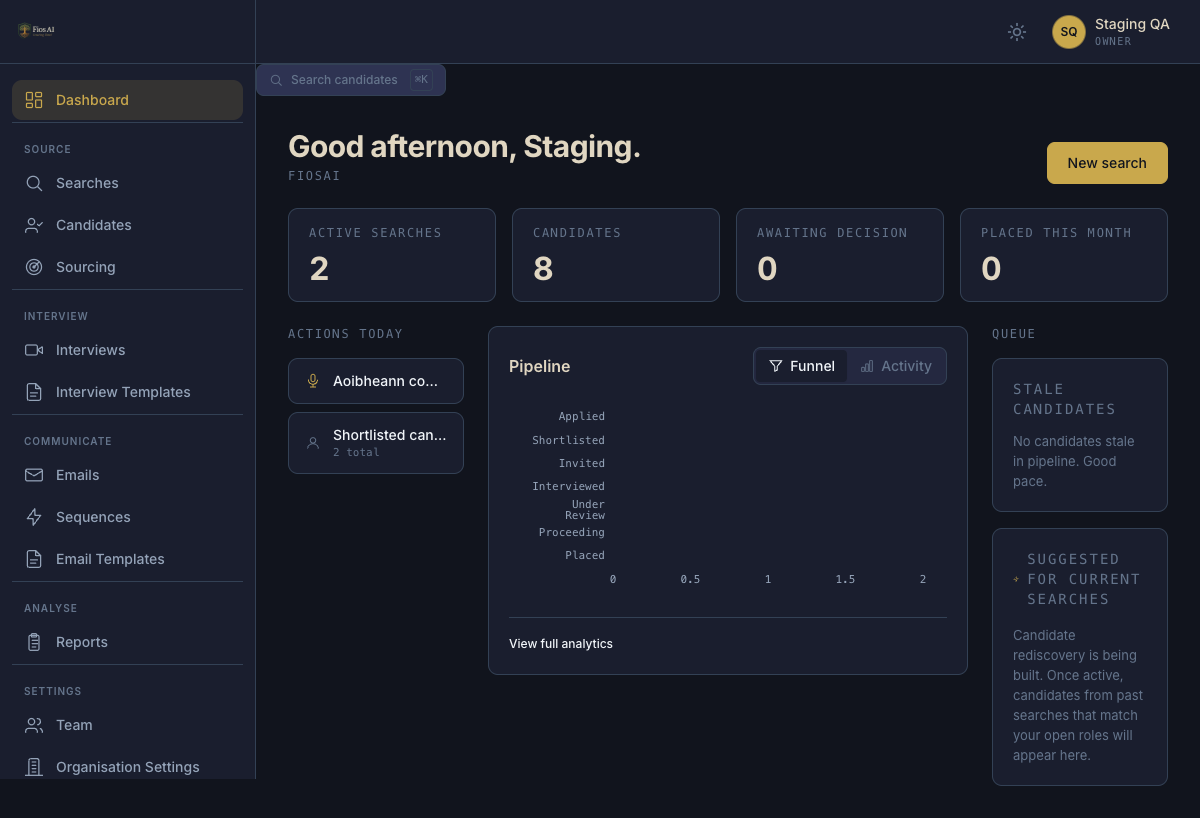This screenshot has width=1200, height=818.
Task: Click the Sequences lightning bolt icon
Action: pos(34,517)
